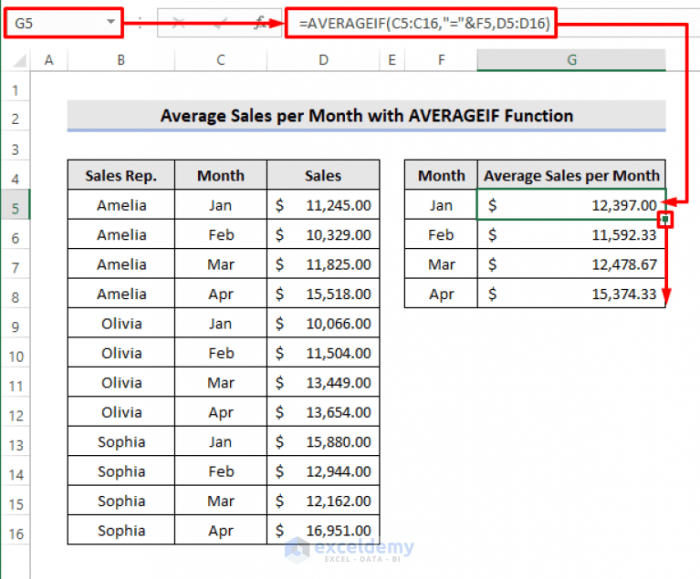Open the Insert Function fx icon
This screenshot has height=579, width=700.
(x=260, y=22)
